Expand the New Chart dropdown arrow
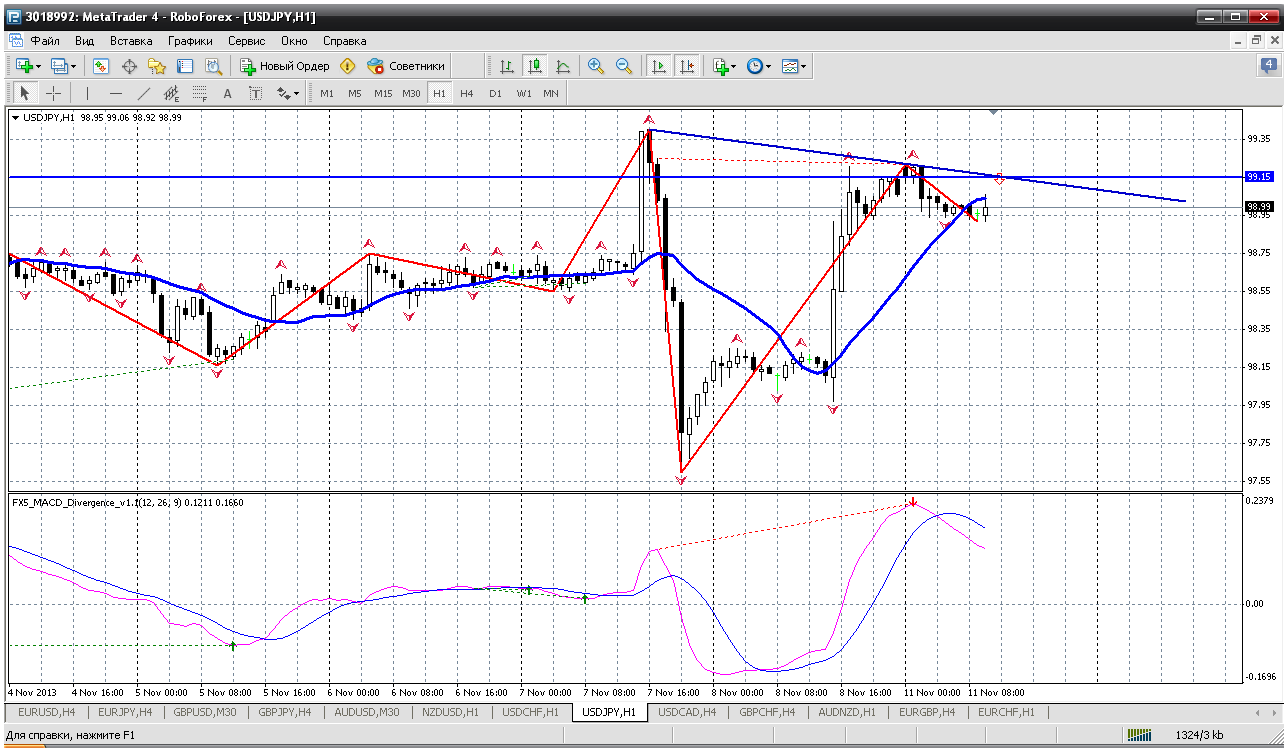1288x748 pixels. [39, 66]
